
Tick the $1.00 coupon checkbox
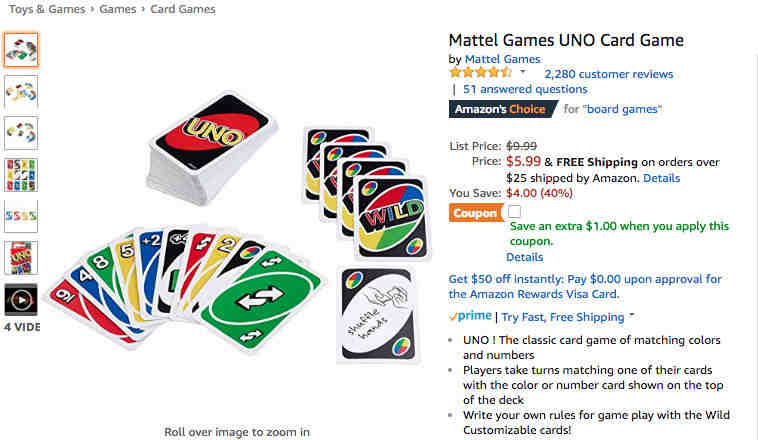click(514, 212)
